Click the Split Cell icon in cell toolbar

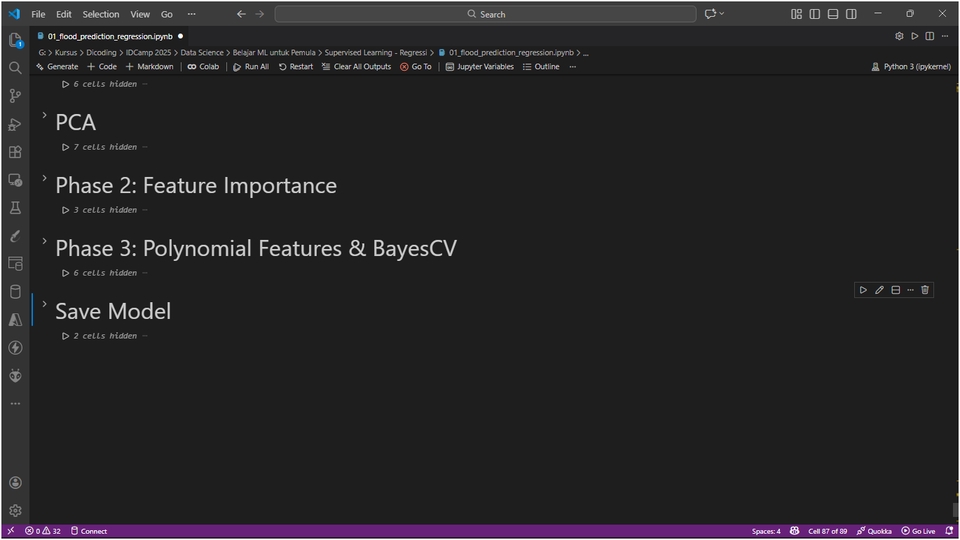pos(895,290)
